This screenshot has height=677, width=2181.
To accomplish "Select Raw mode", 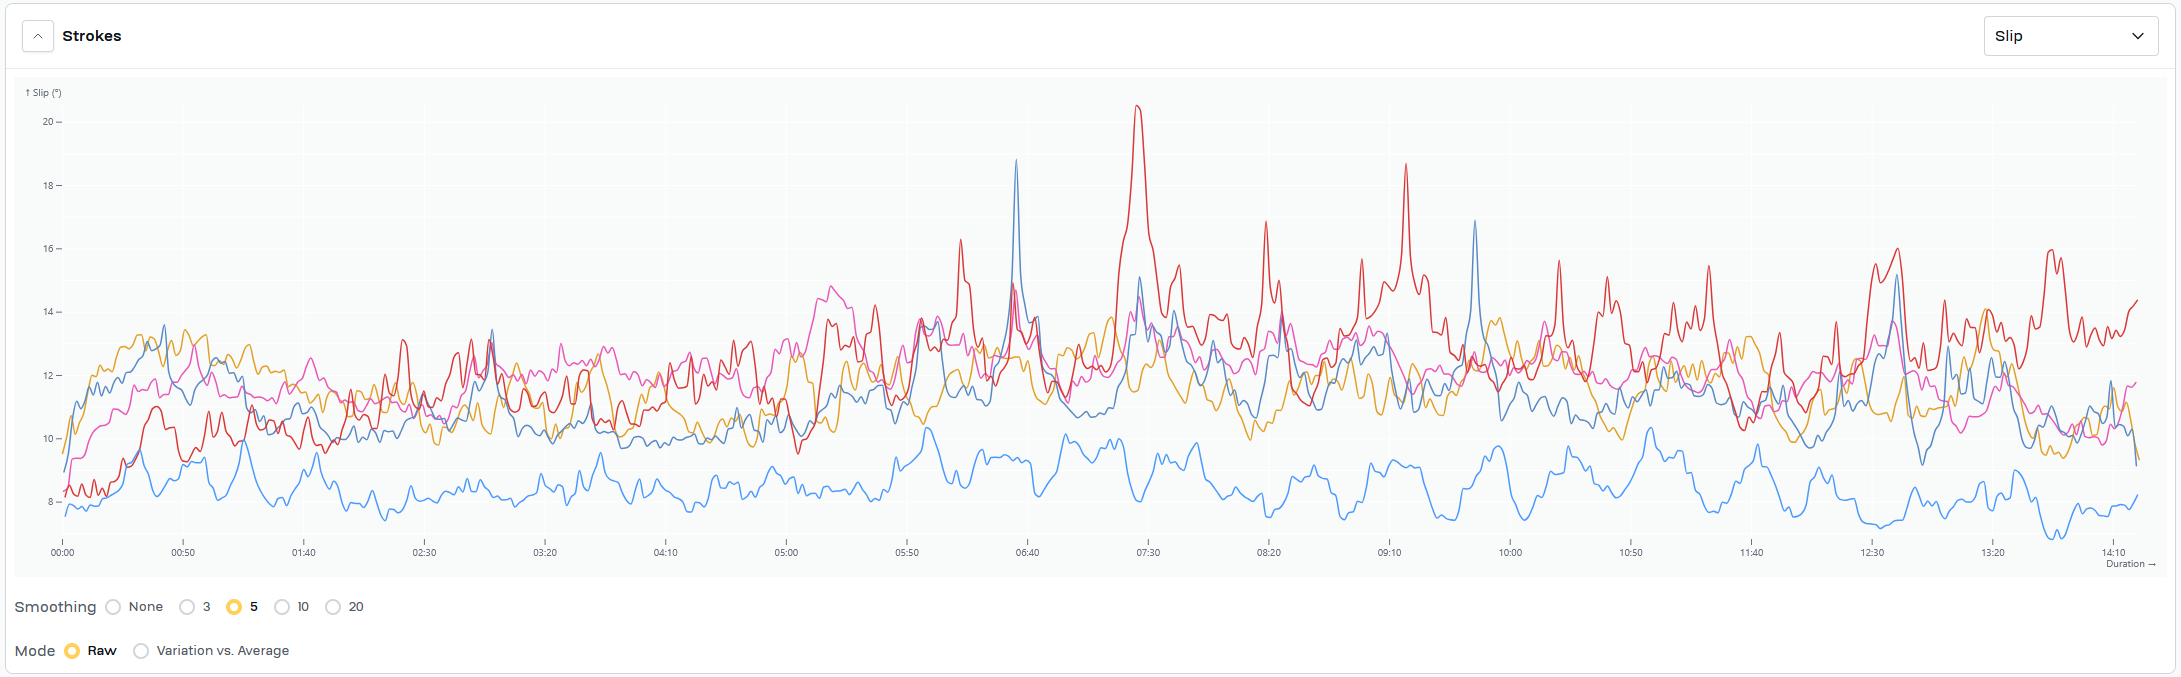I will (72, 651).
